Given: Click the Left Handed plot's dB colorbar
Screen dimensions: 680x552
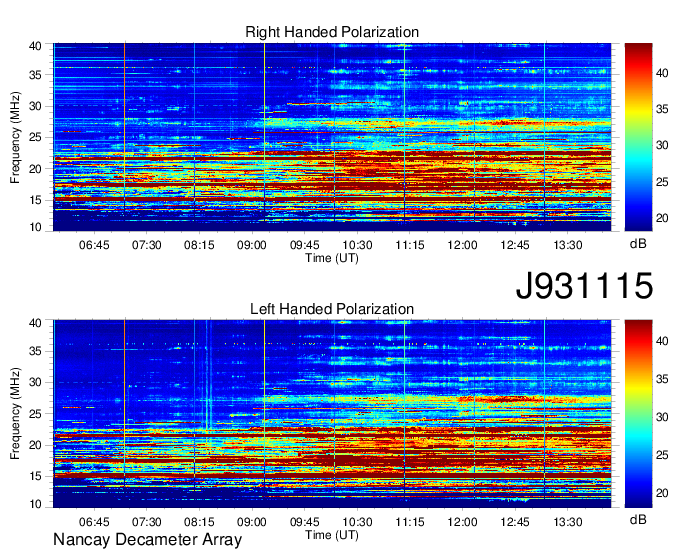Looking at the screenshot, I should 638,414.
